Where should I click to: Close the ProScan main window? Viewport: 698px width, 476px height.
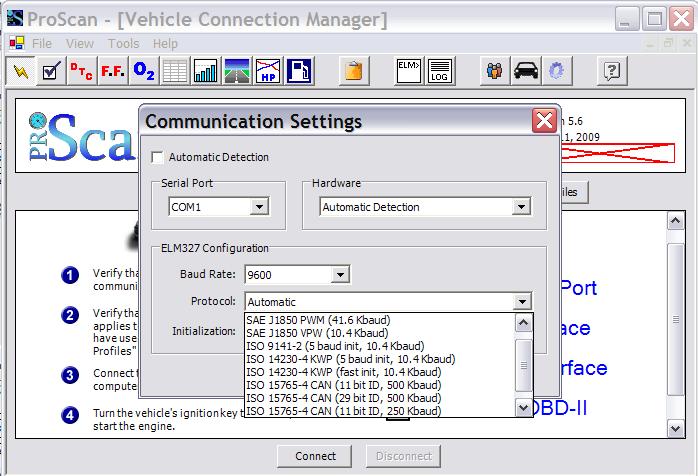(x=681, y=19)
